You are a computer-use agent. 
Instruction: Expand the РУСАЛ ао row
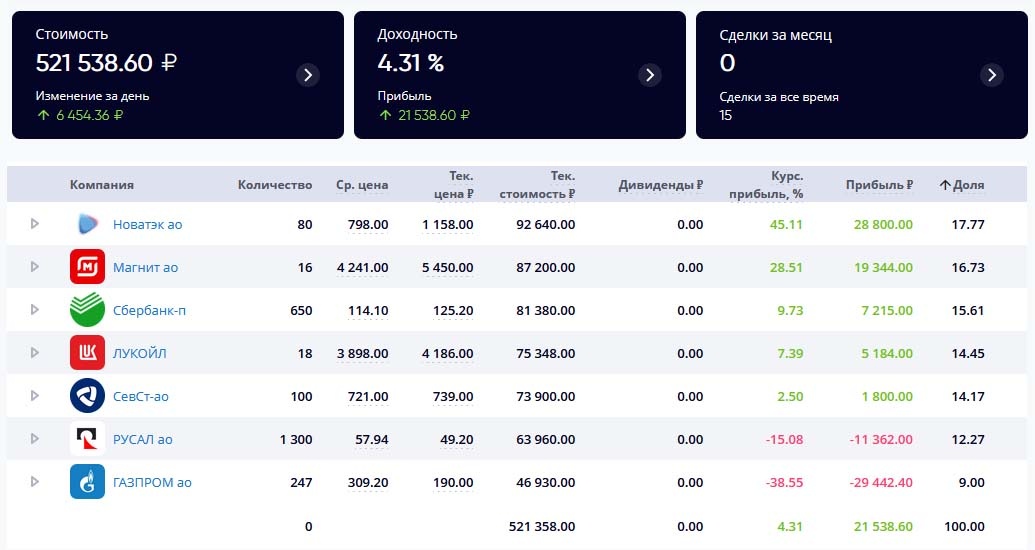click(35, 438)
